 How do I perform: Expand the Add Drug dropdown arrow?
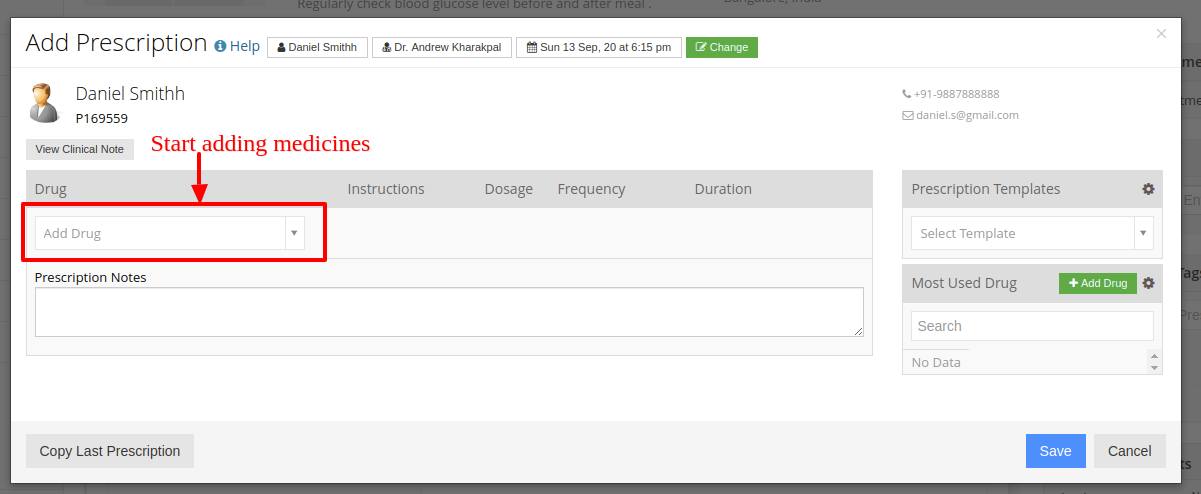click(294, 233)
